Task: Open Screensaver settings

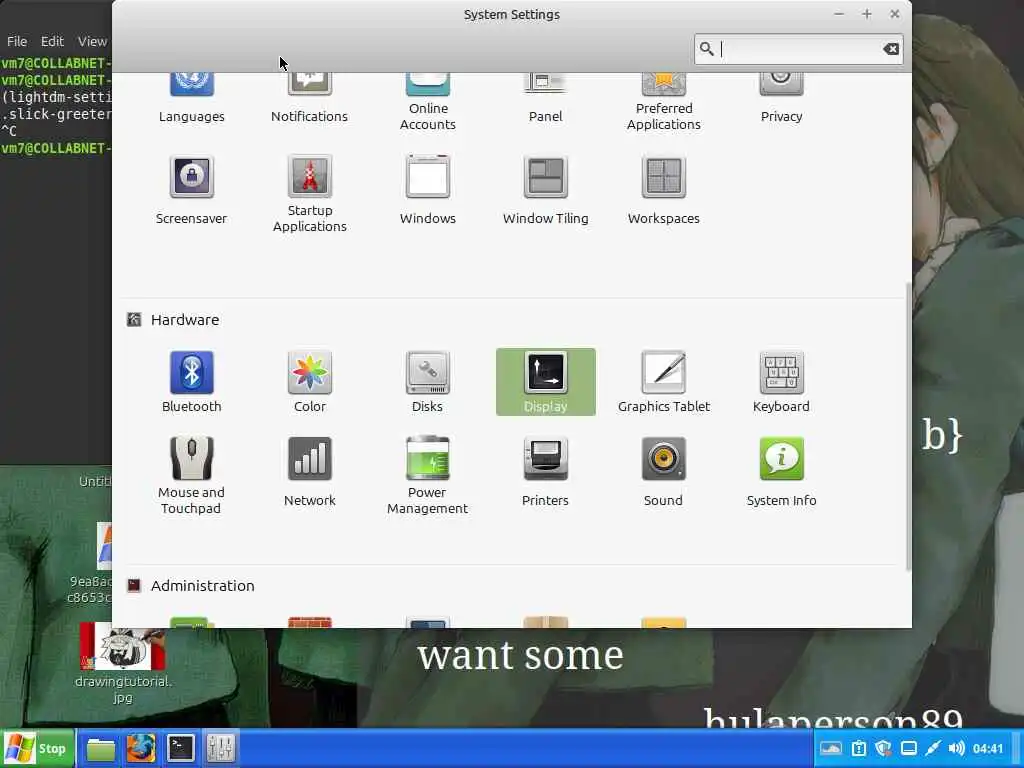Action: (x=191, y=190)
